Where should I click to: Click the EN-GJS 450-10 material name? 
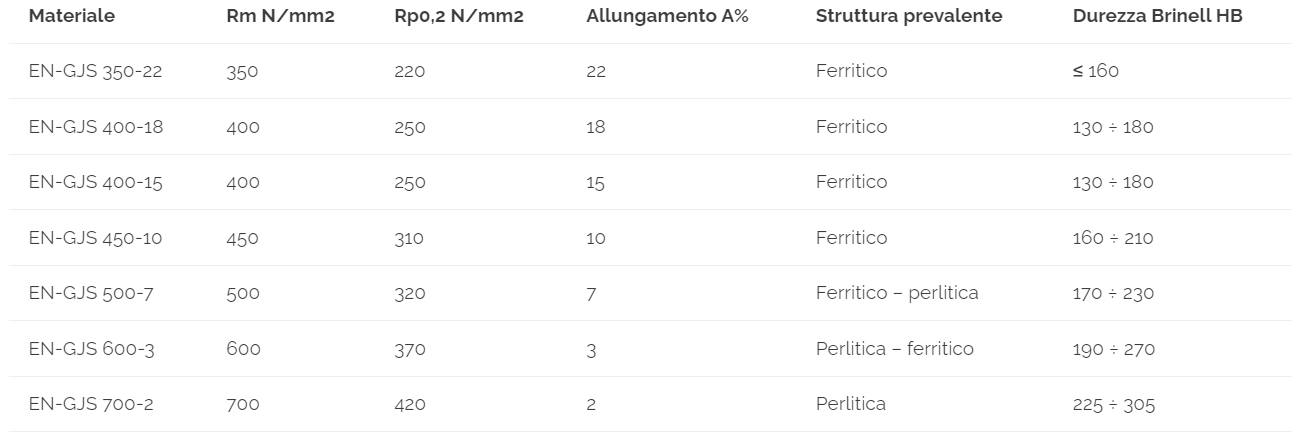pos(95,238)
